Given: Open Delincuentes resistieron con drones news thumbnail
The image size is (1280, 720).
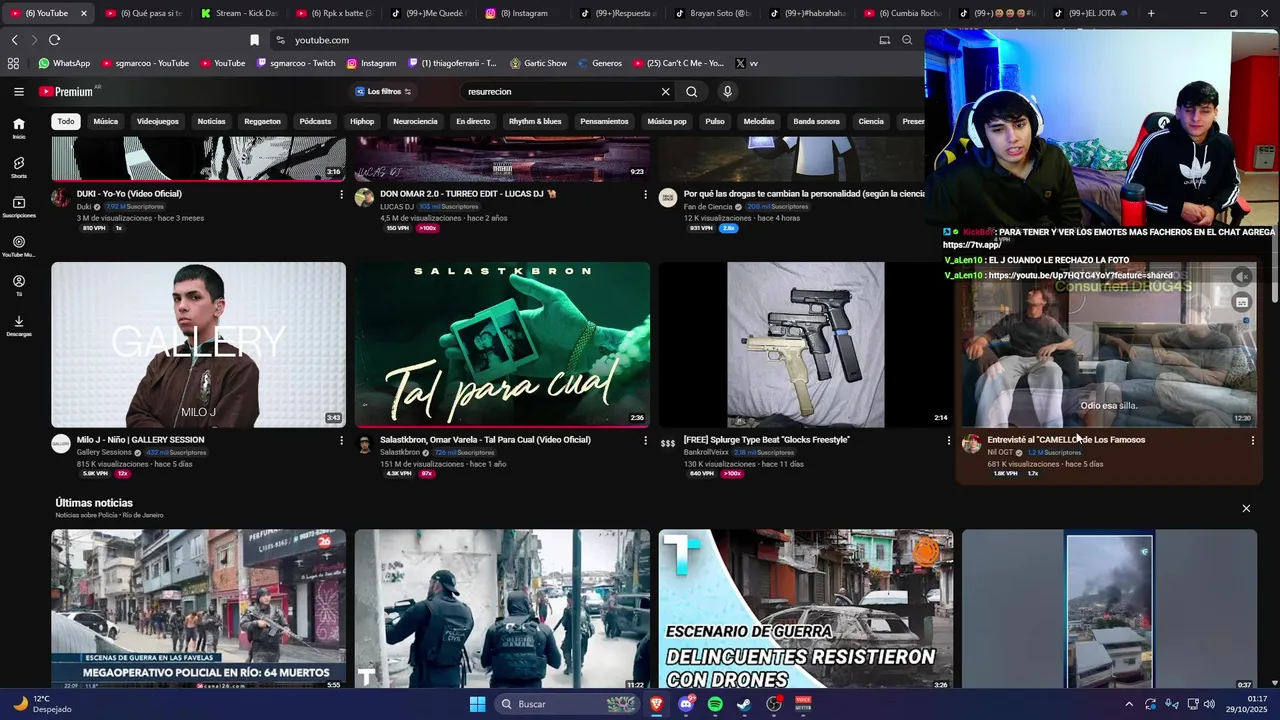Looking at the screenshot, I should (805, 609).
